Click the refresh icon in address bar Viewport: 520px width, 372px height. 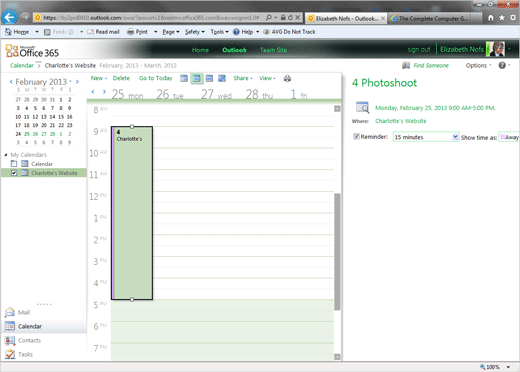point(290,18)
